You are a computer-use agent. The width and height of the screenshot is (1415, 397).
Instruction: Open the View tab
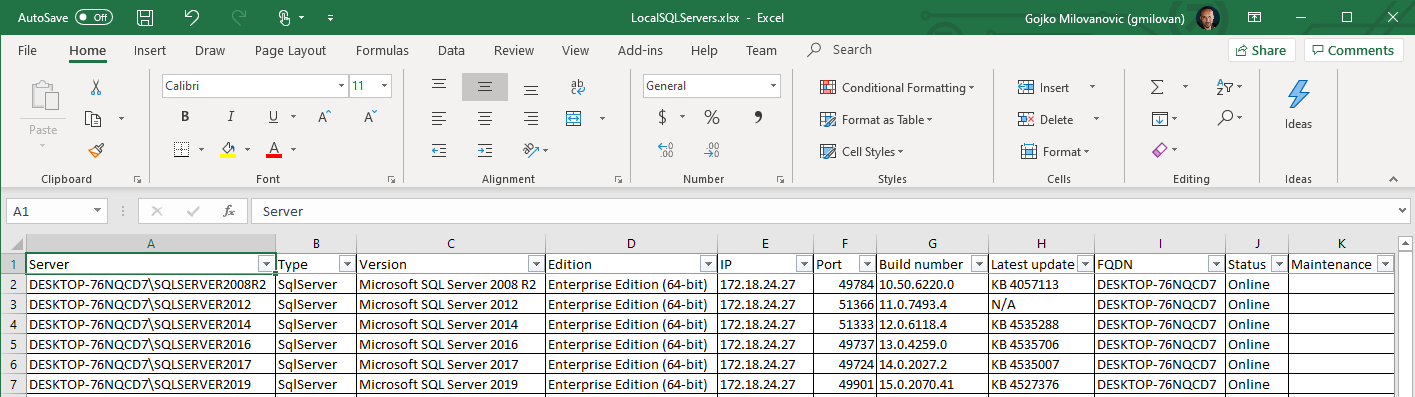click(x=575, y=50)
